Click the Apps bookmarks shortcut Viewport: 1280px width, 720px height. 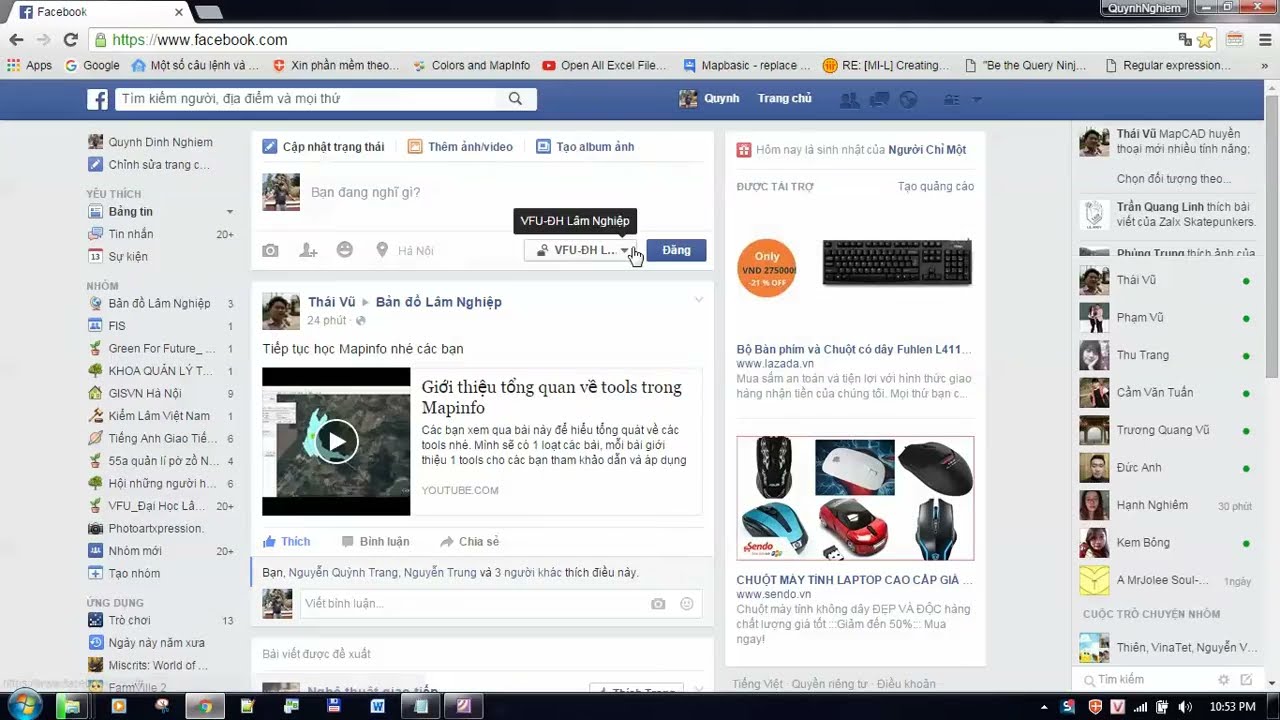[29, 65]
